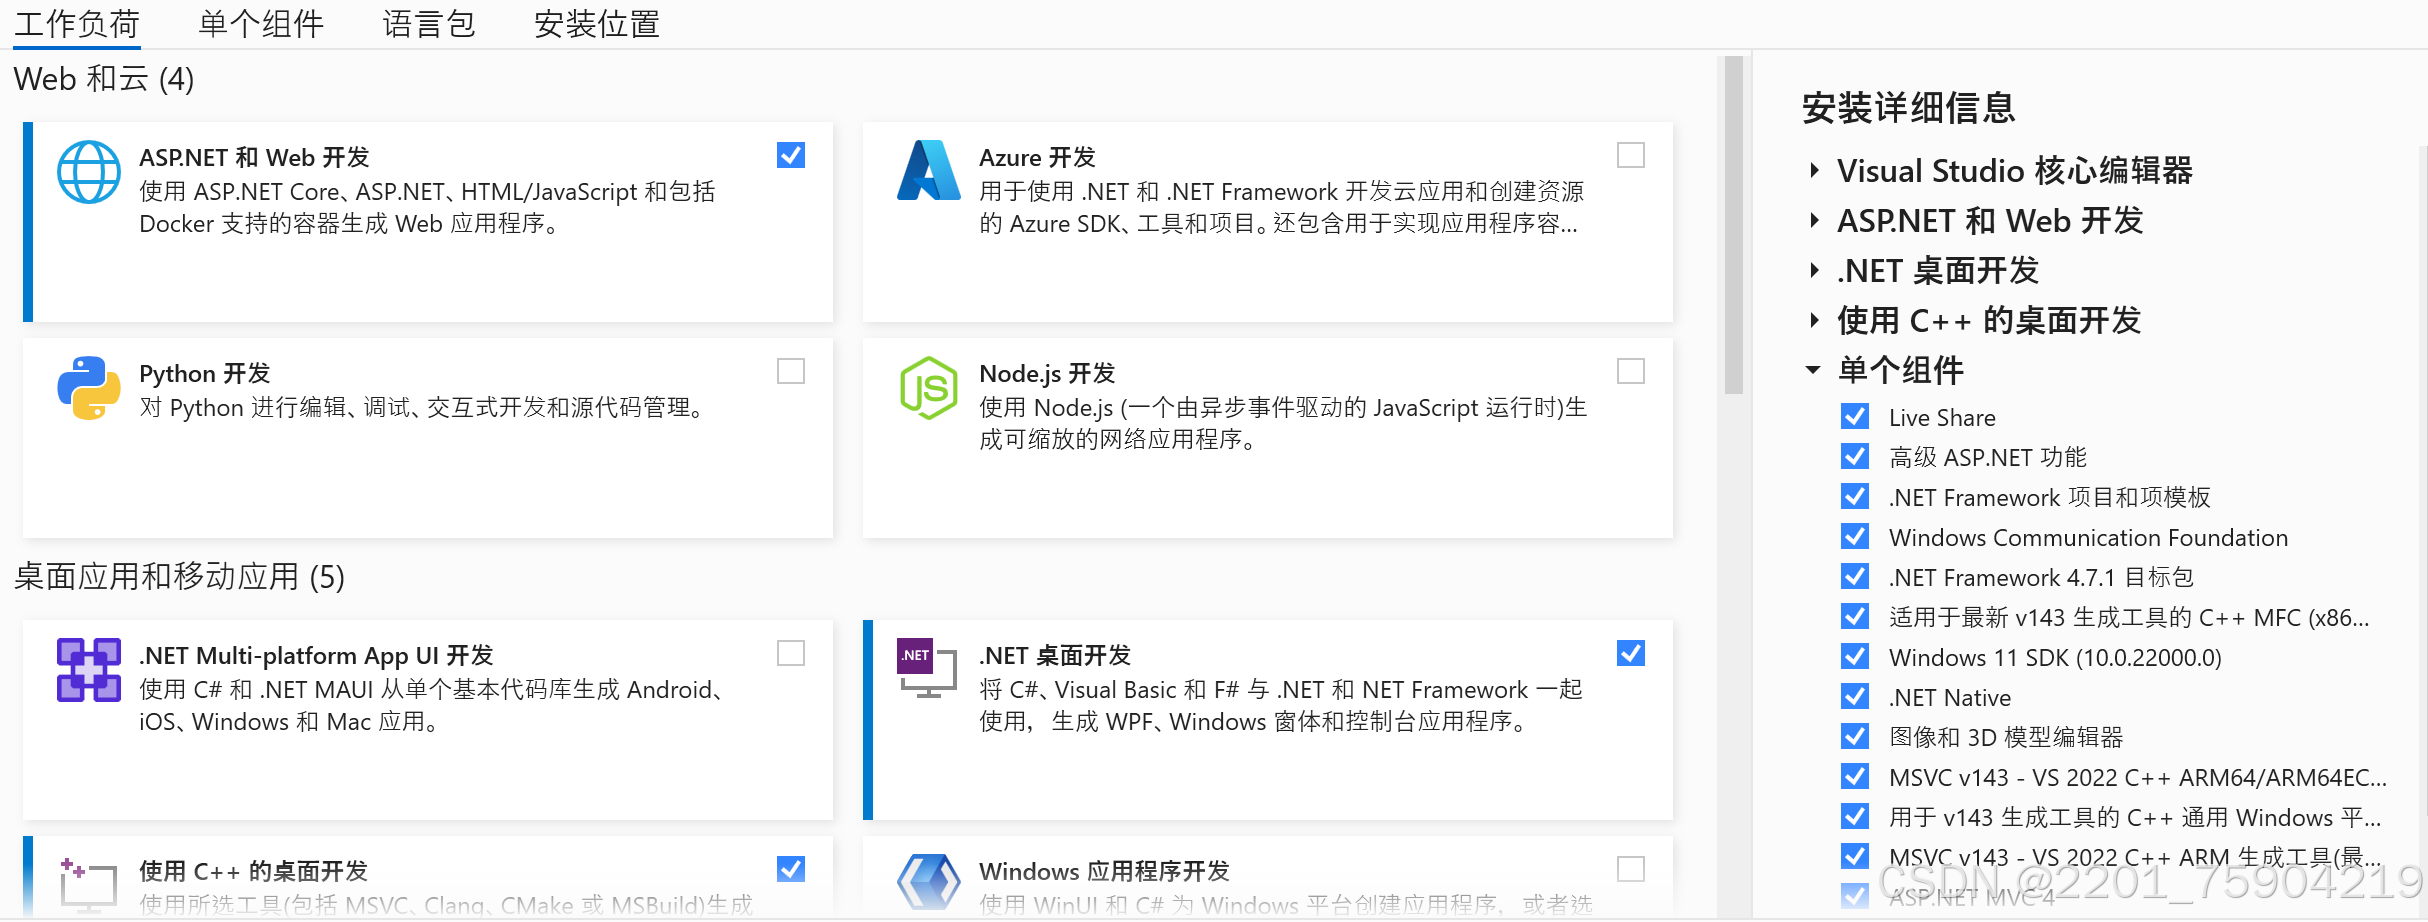Open the 语言包 tab
2428x922 pixels.
point(428,24)
